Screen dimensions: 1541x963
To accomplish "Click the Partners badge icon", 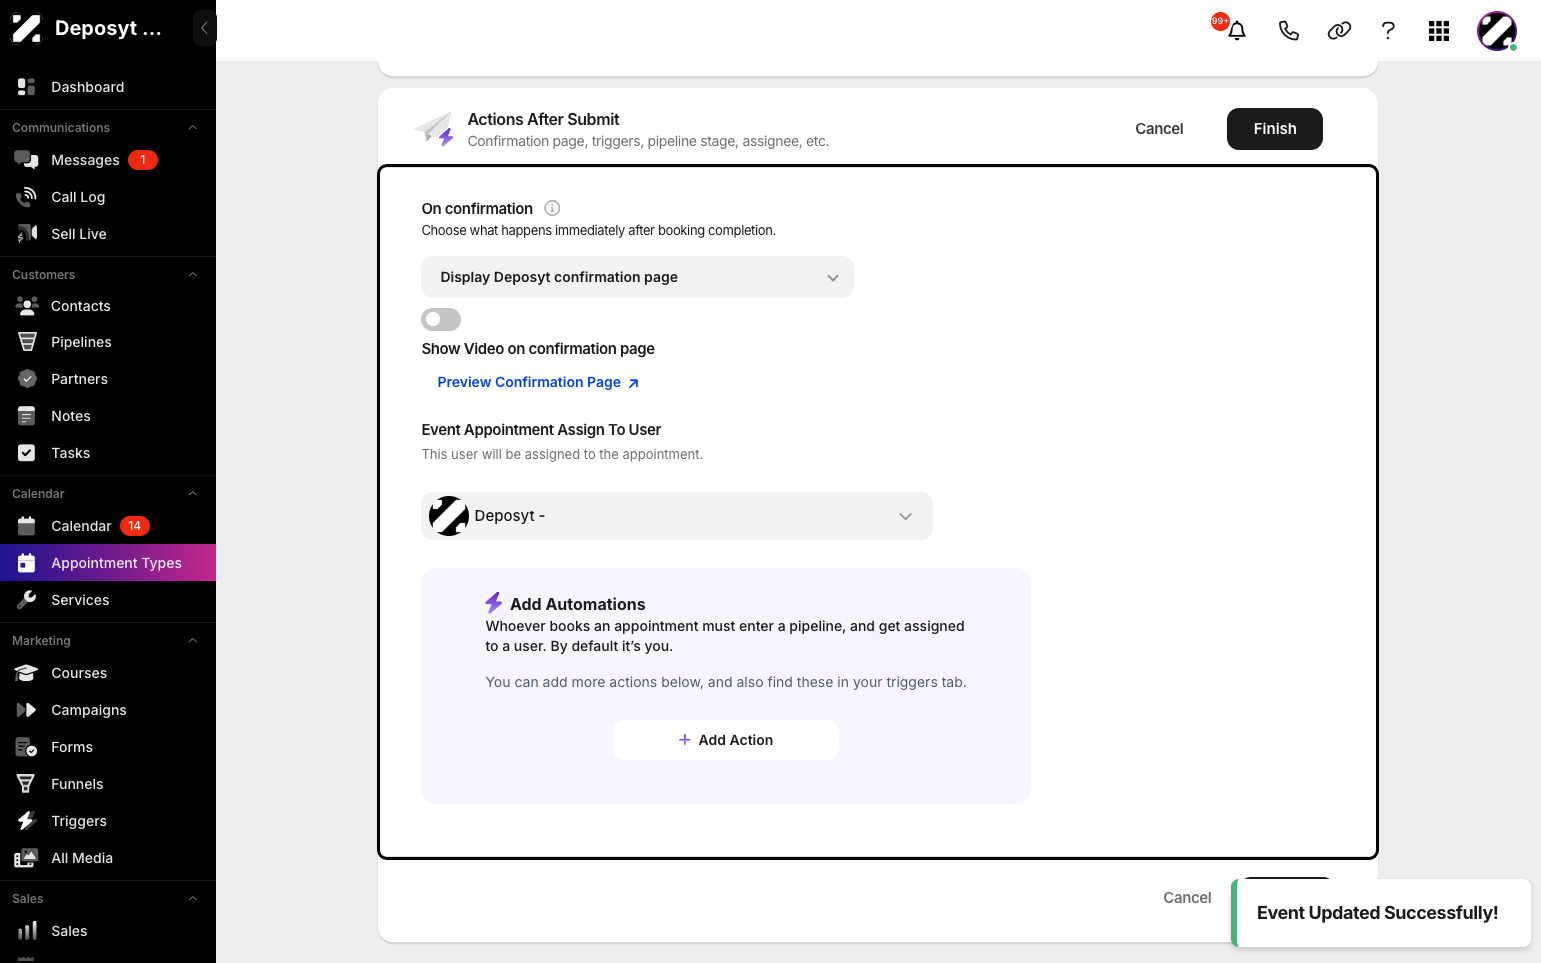I will click(27, 379).
